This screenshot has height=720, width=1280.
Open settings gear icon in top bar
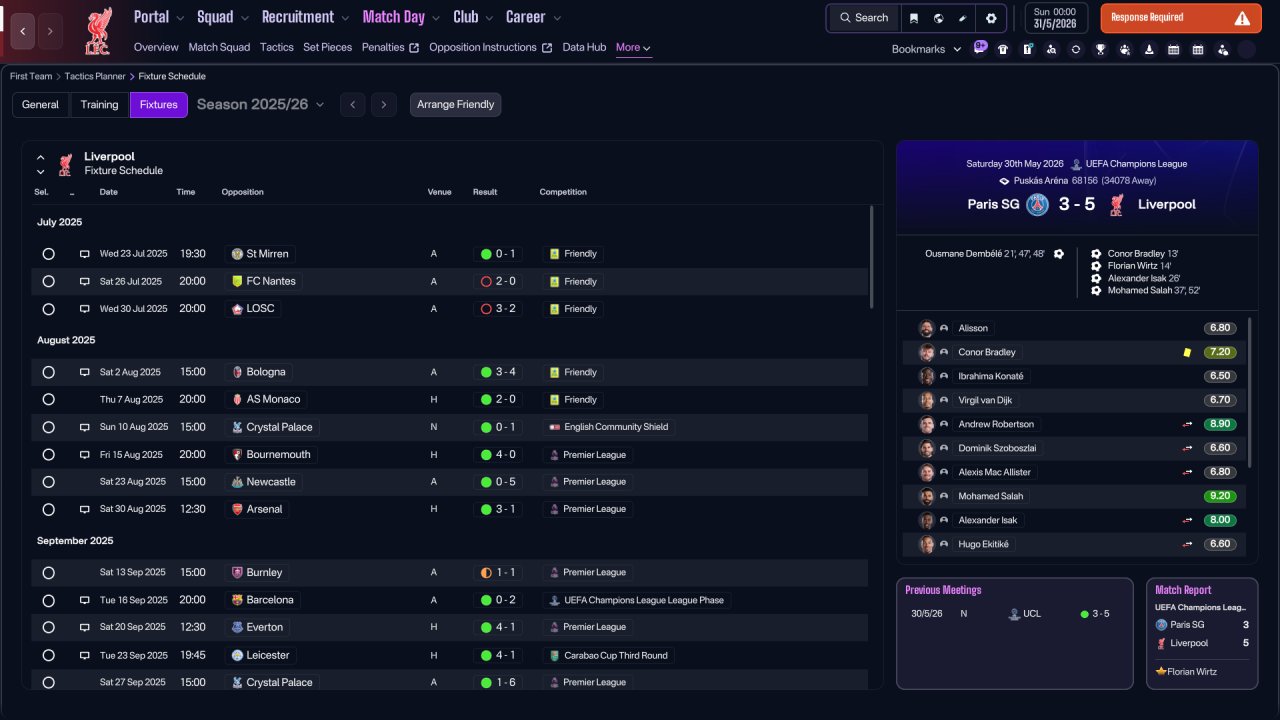point(991,18)
